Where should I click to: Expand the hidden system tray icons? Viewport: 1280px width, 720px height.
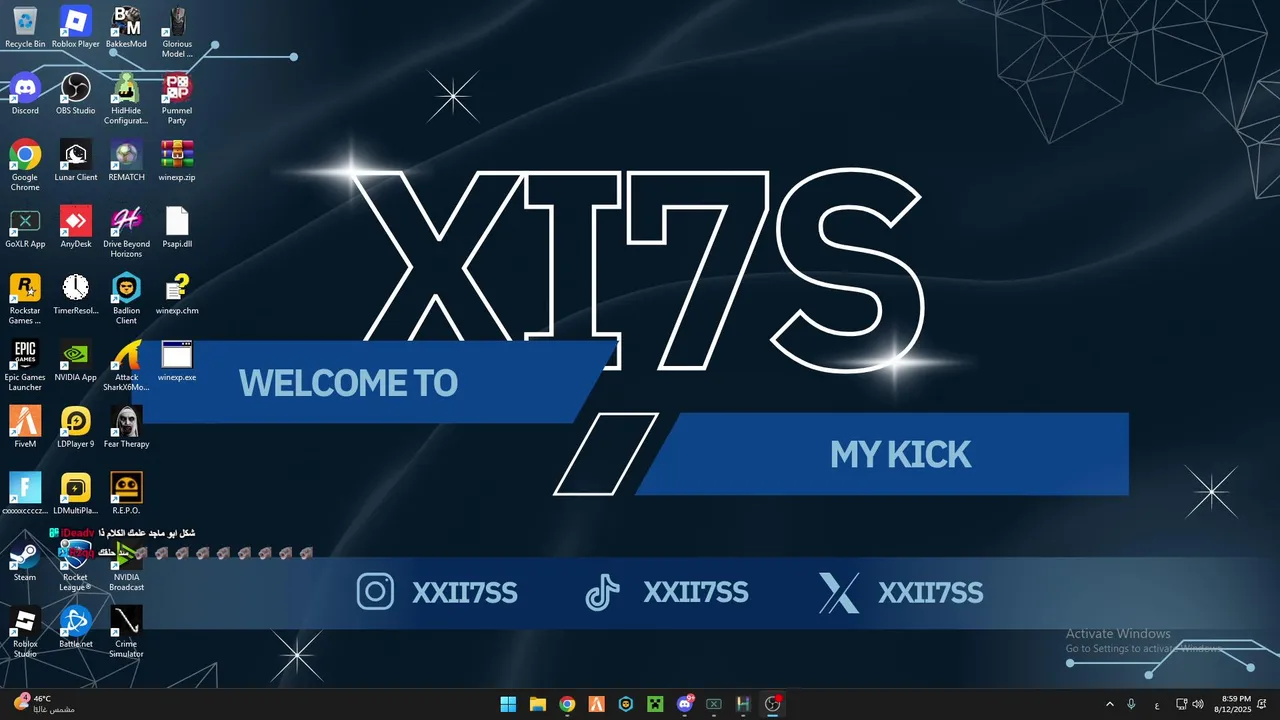click(x=1109, y=704)
